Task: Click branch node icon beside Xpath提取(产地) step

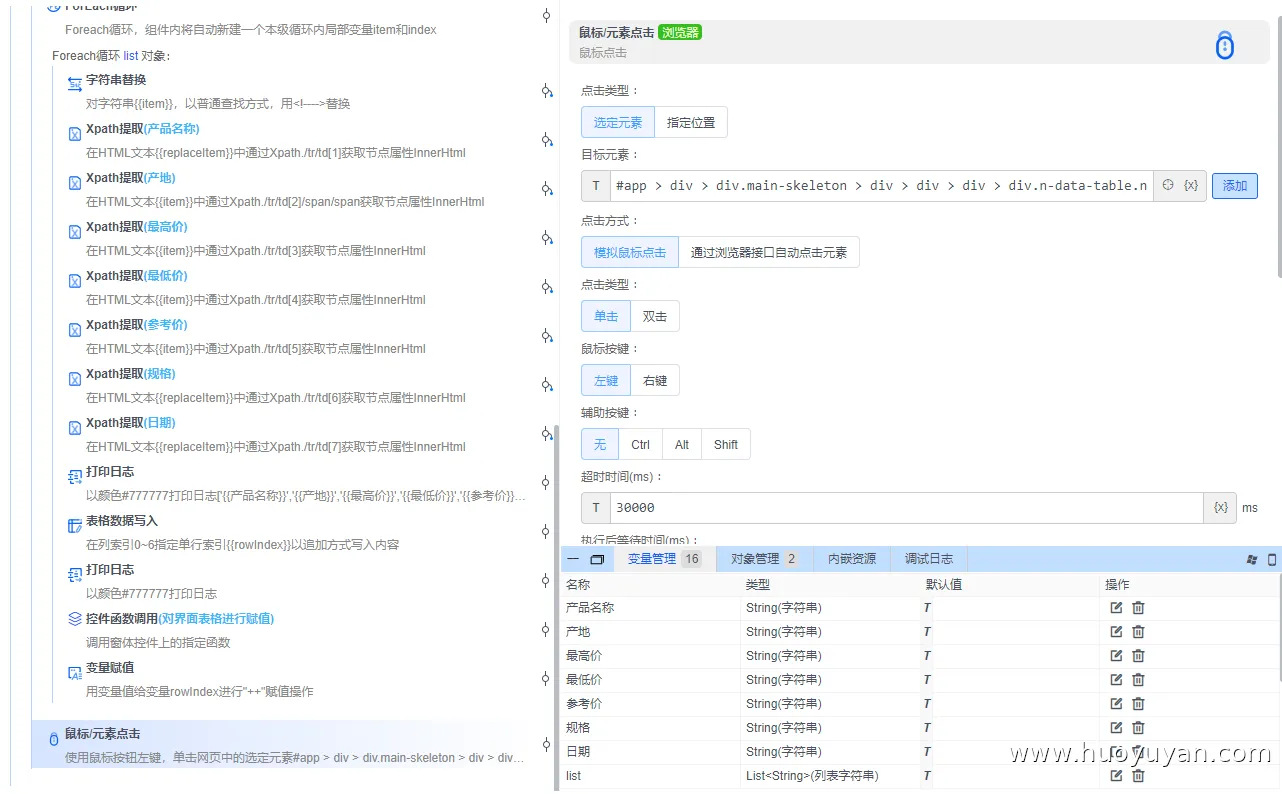Action: (547, 189)
